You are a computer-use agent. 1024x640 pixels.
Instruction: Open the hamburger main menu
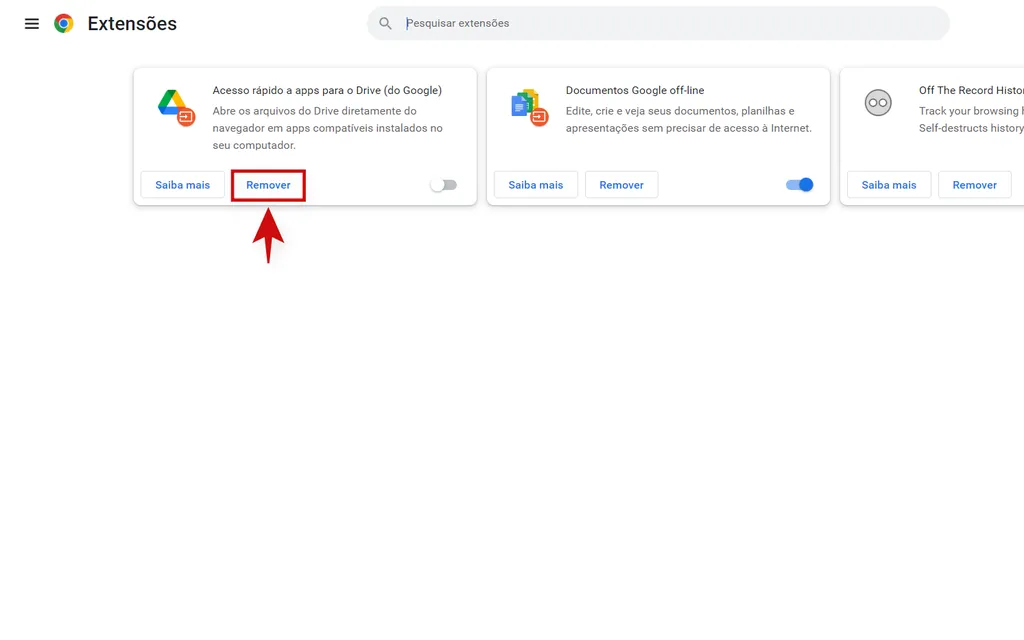(31, 24)
